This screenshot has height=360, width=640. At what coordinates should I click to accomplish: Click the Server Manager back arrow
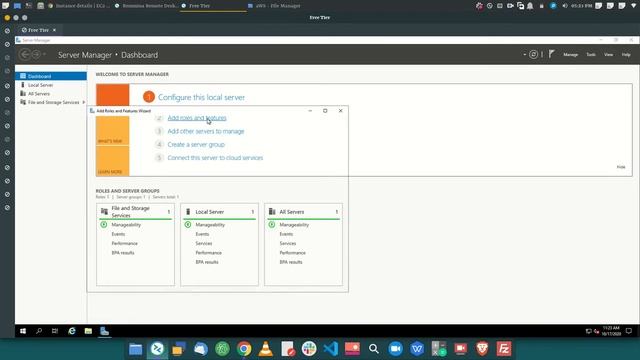tap(24, 54)
